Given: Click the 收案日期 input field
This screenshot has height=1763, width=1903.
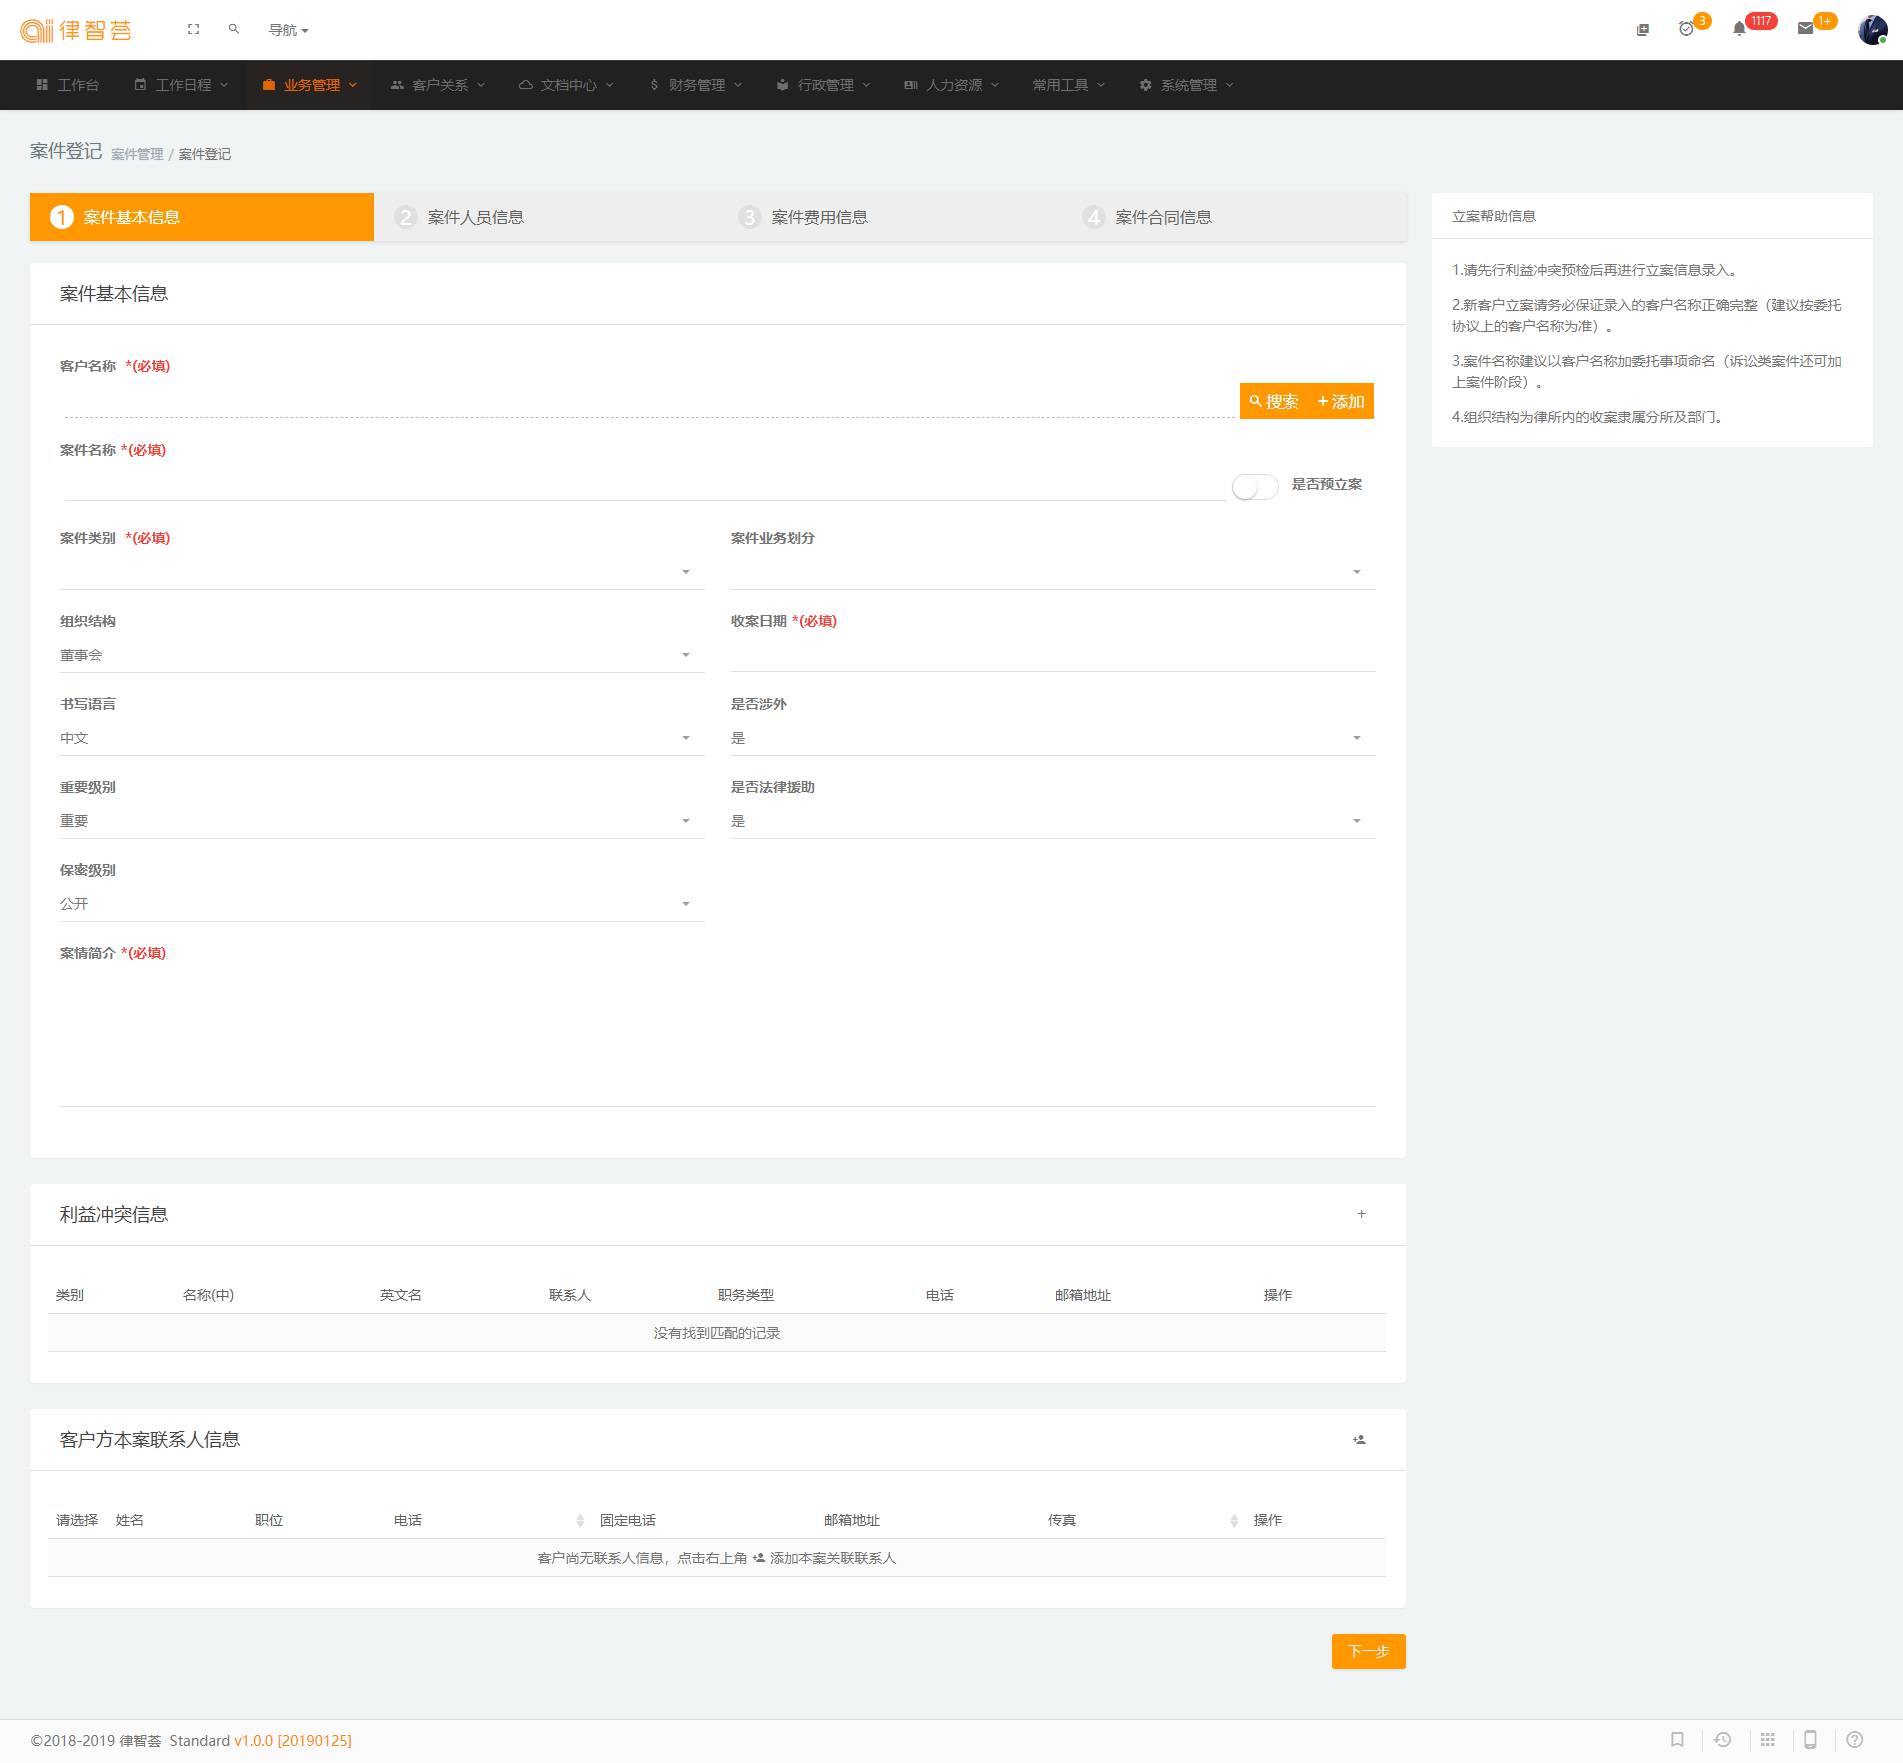Looking at the screenshot, I should 1052,654.
